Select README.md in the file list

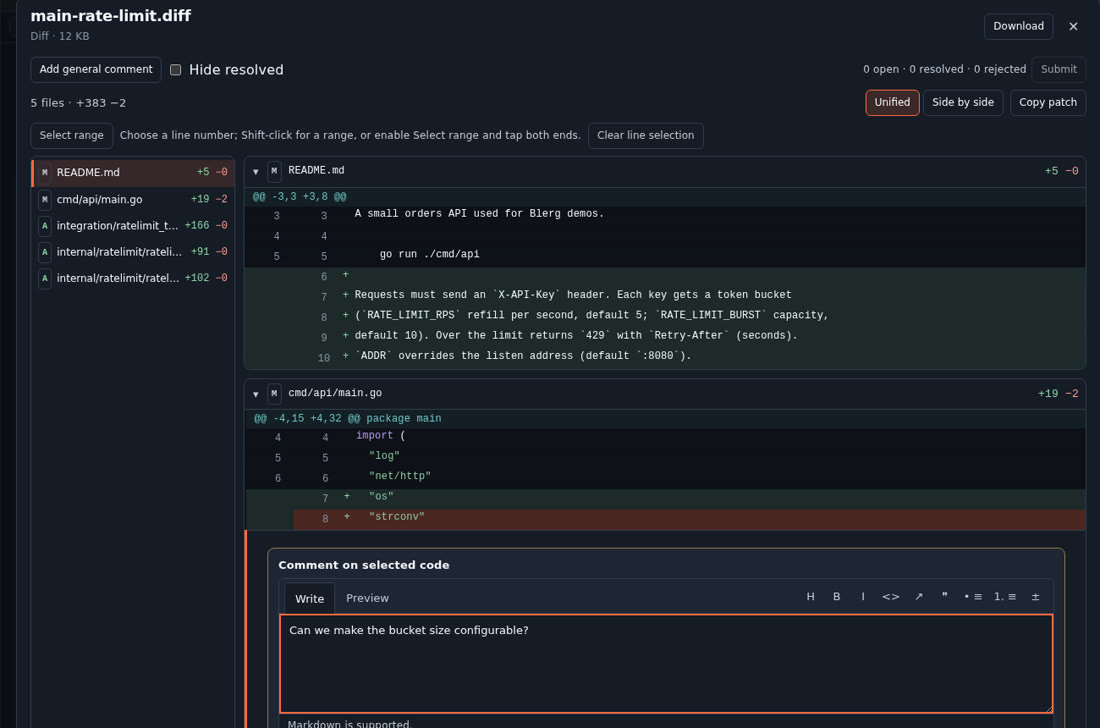click(133, 173)
